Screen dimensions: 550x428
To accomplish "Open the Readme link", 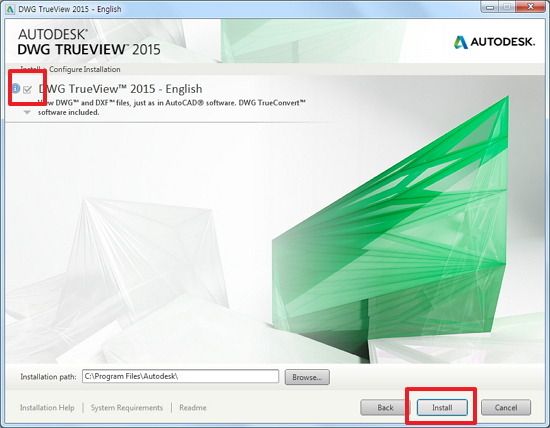I will coord(193,408).
